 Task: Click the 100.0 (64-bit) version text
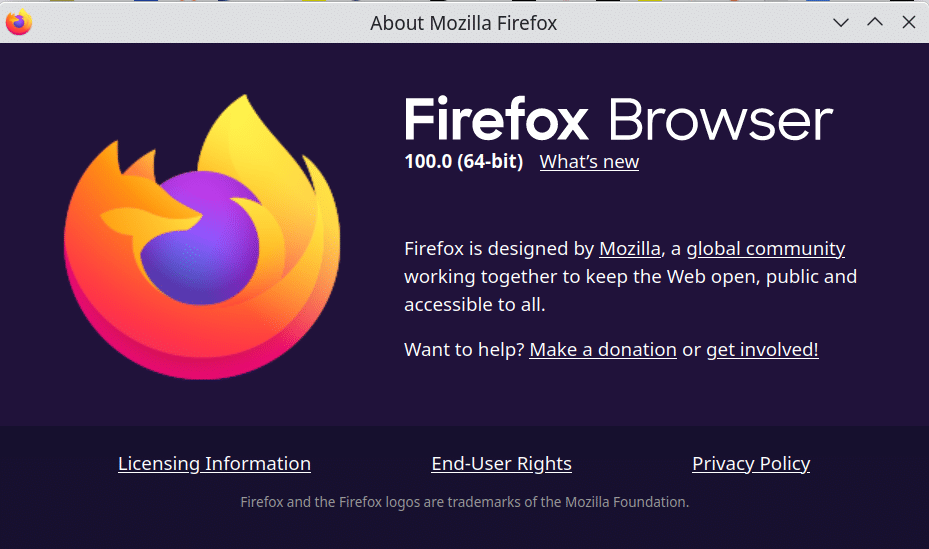(464, 161)
